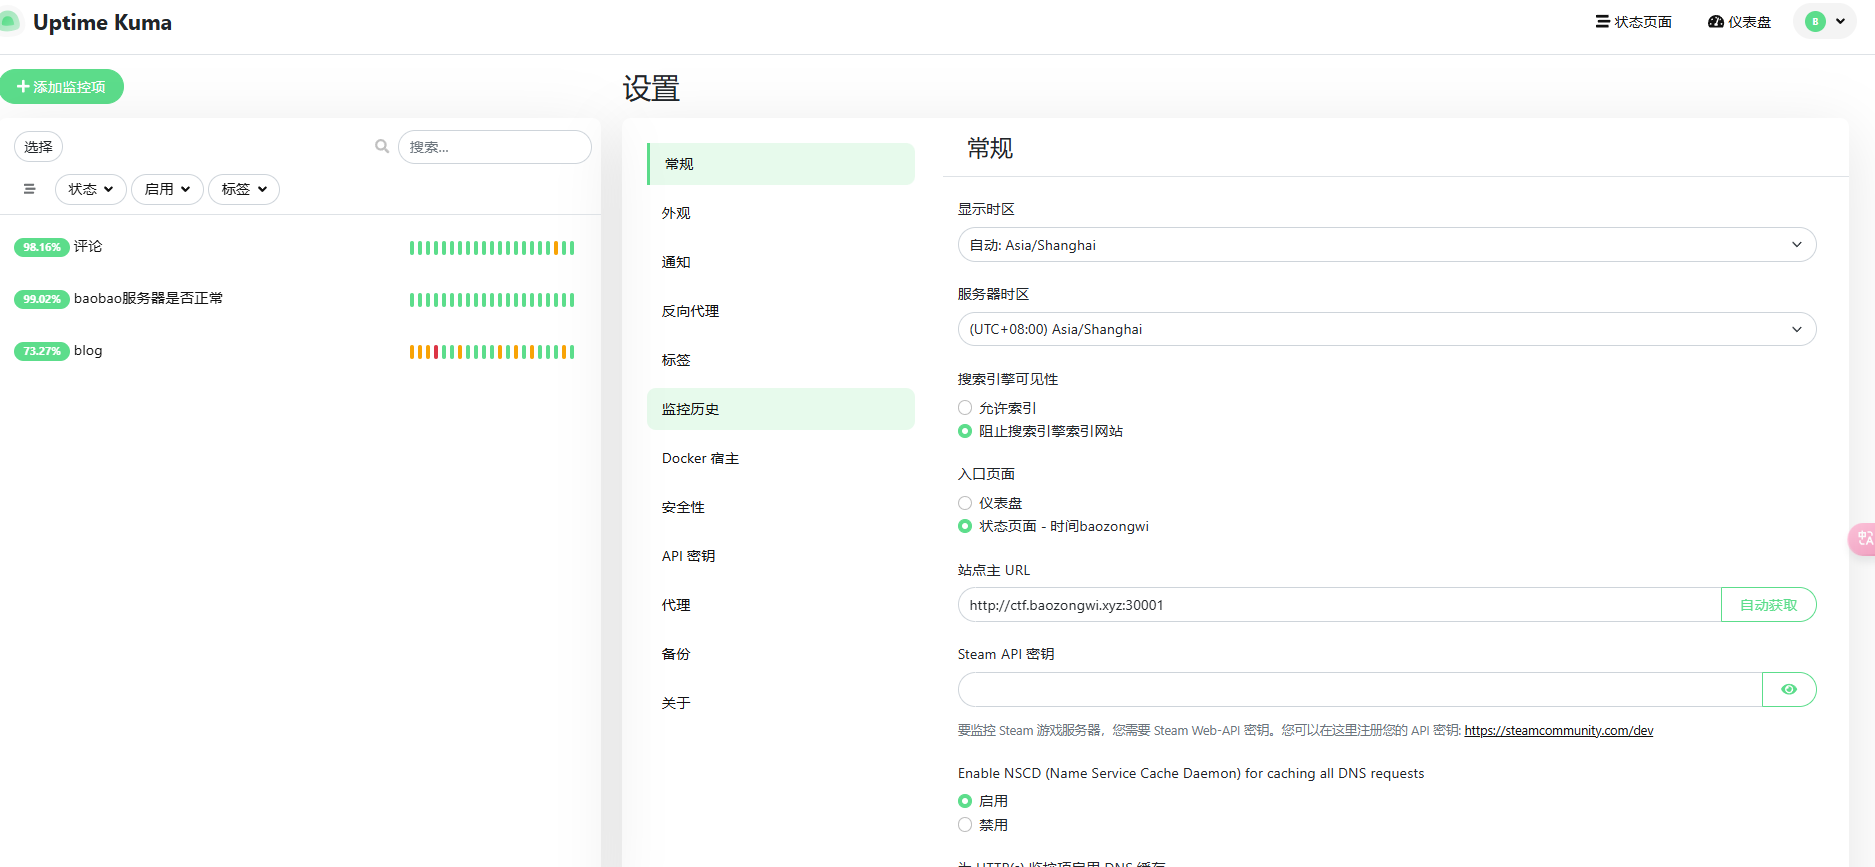Select the 允许索引 radio option

(965, 408)
